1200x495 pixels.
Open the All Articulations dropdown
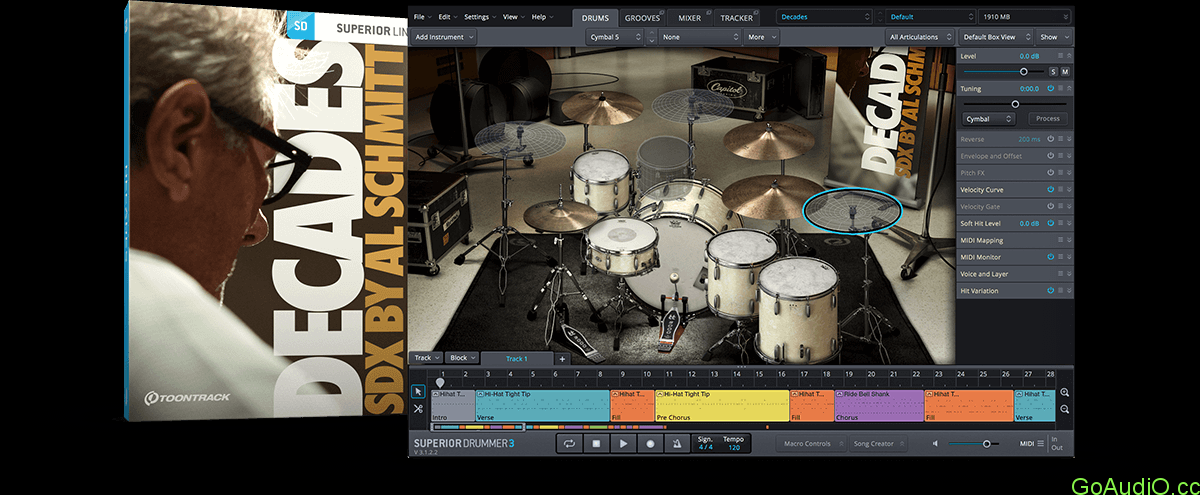tap(920, 37)
